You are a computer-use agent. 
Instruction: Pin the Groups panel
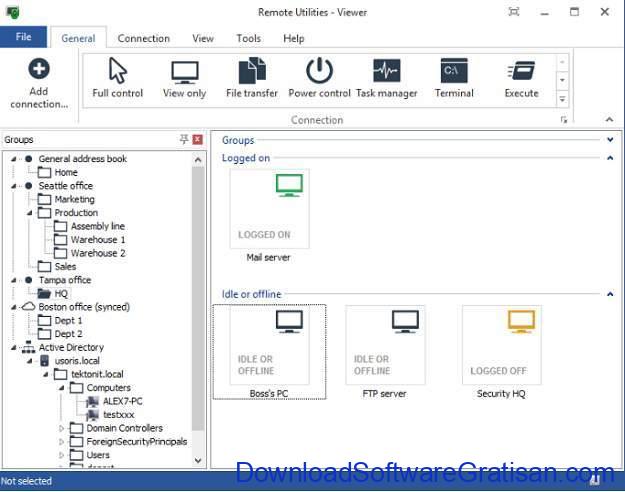tap(184, 139)
